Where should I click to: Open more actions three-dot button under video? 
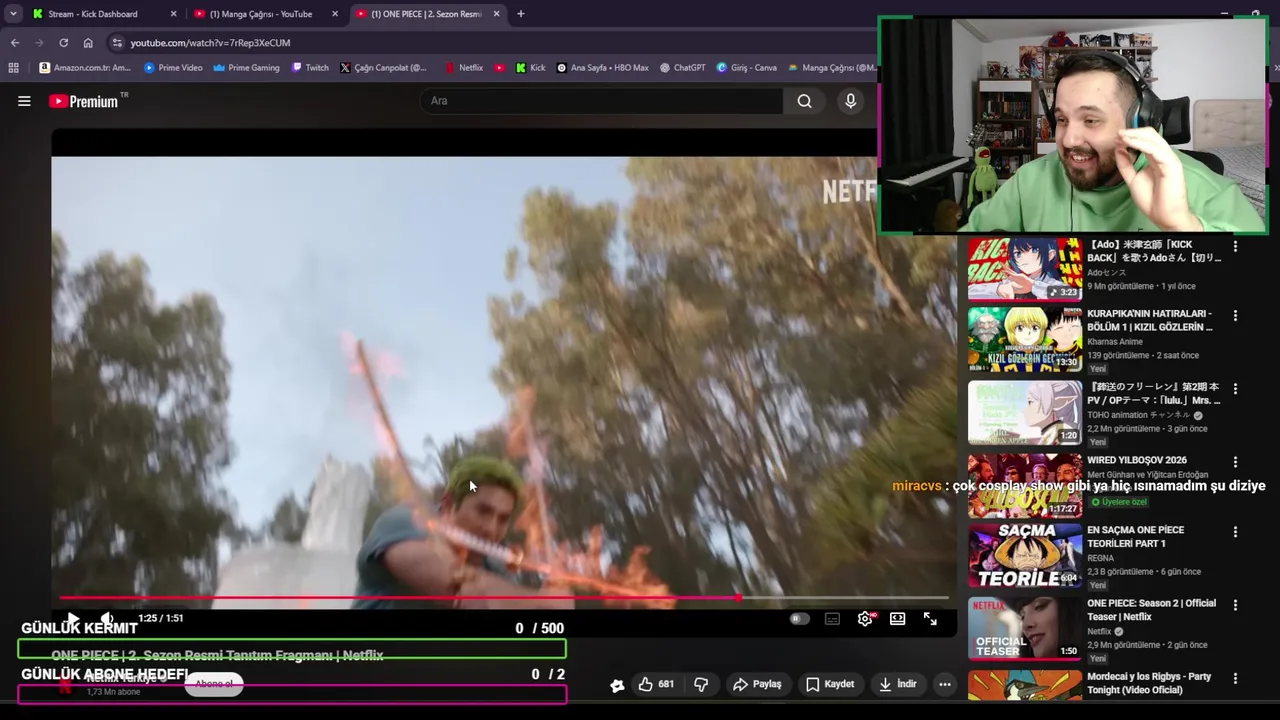(x=945, y=684)
